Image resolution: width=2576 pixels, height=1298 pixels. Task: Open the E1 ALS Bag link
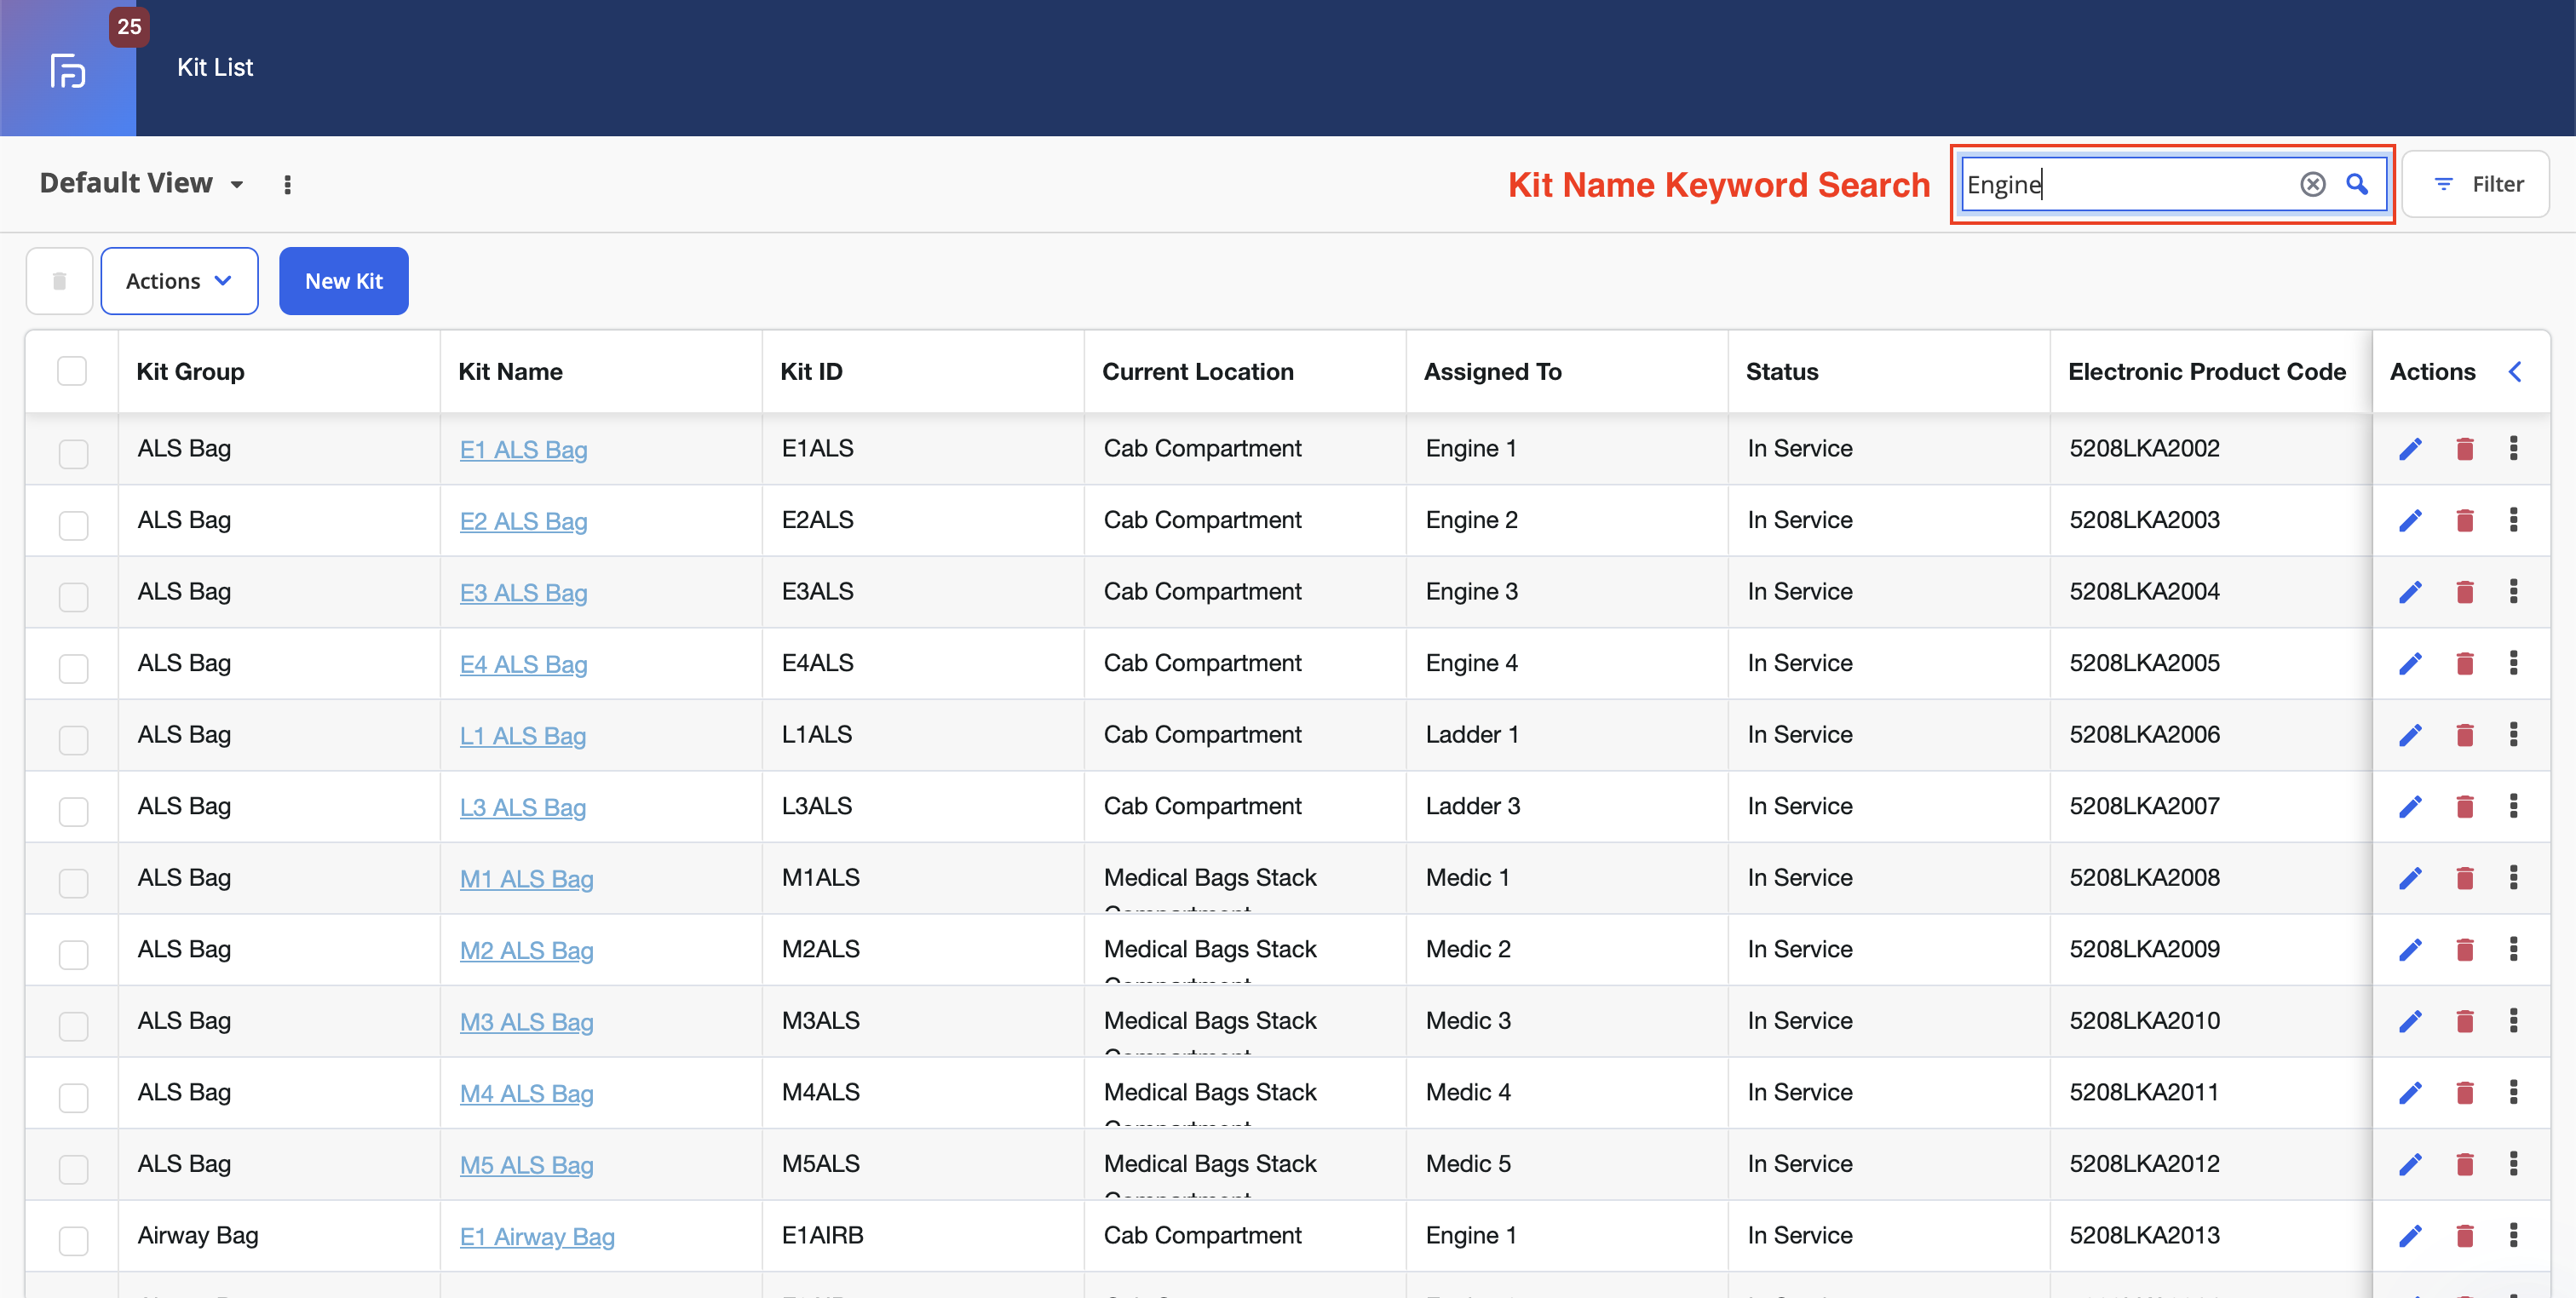523,450
